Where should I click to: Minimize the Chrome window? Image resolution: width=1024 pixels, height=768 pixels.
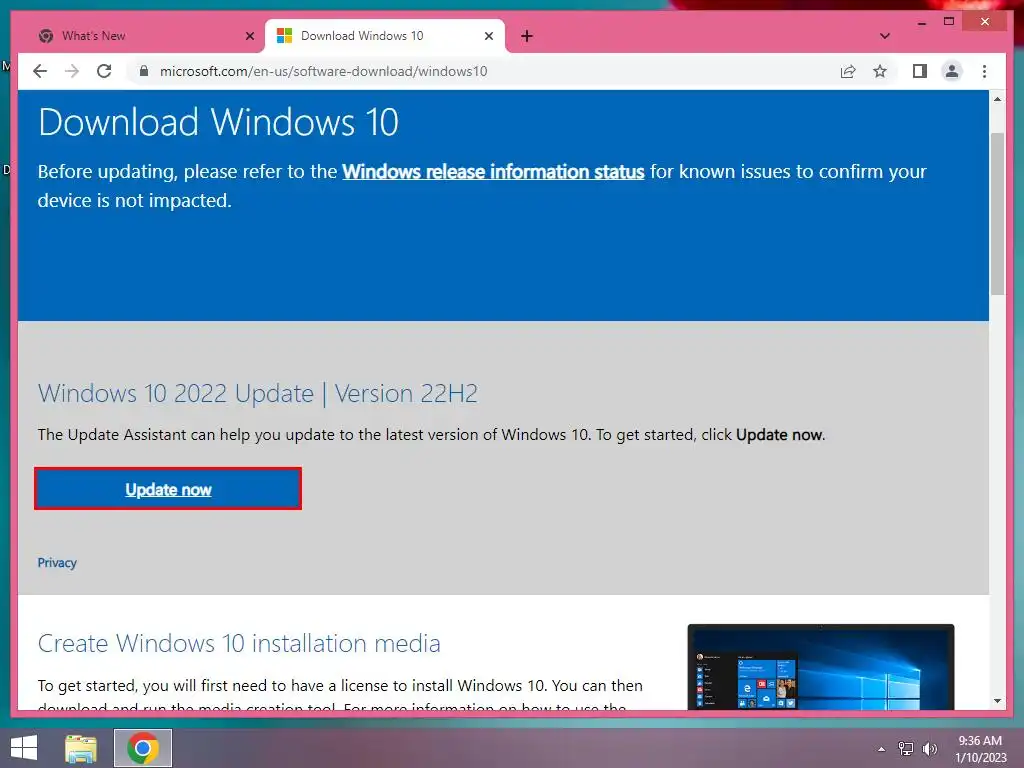921,22
